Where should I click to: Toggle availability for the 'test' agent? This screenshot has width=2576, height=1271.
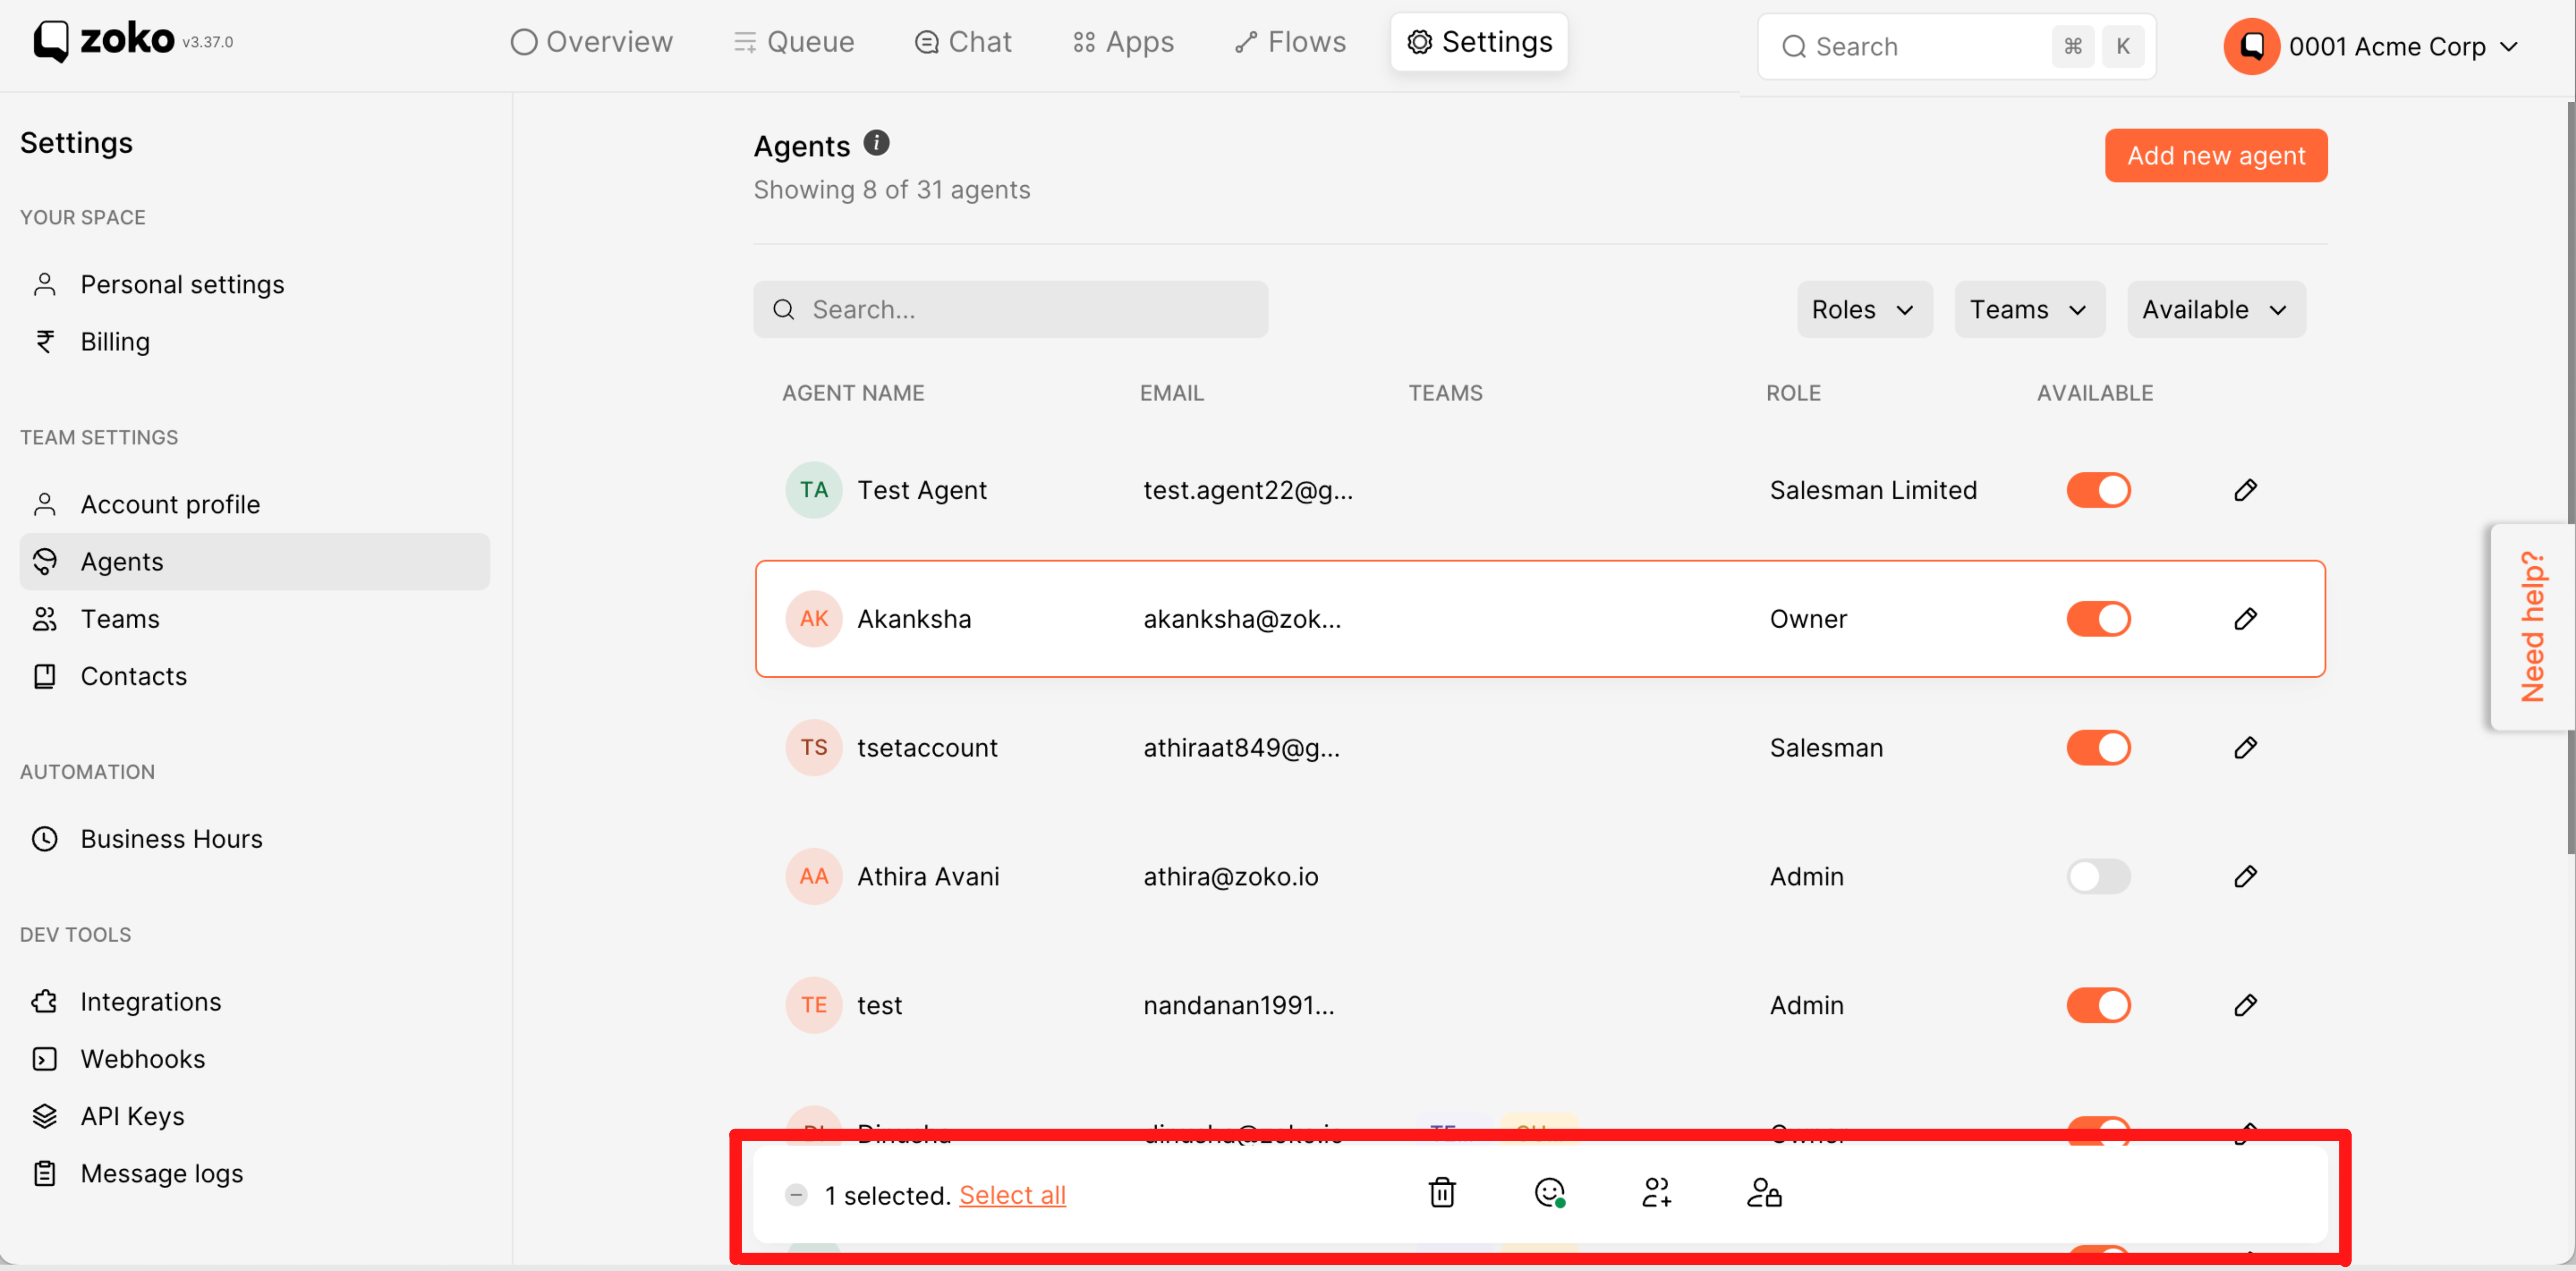(2099, 1005)
